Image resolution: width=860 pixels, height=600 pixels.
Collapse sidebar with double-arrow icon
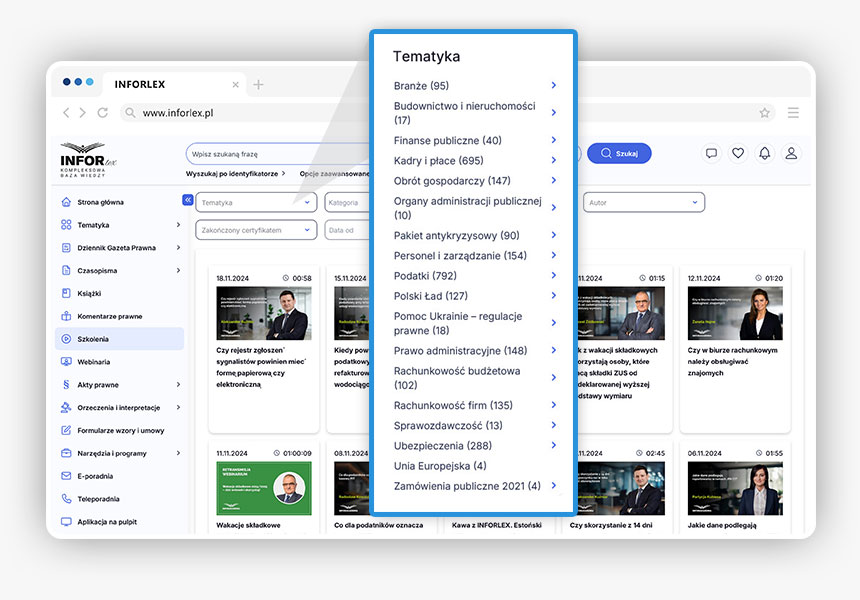pyautogui.click(x=187, y=200)
